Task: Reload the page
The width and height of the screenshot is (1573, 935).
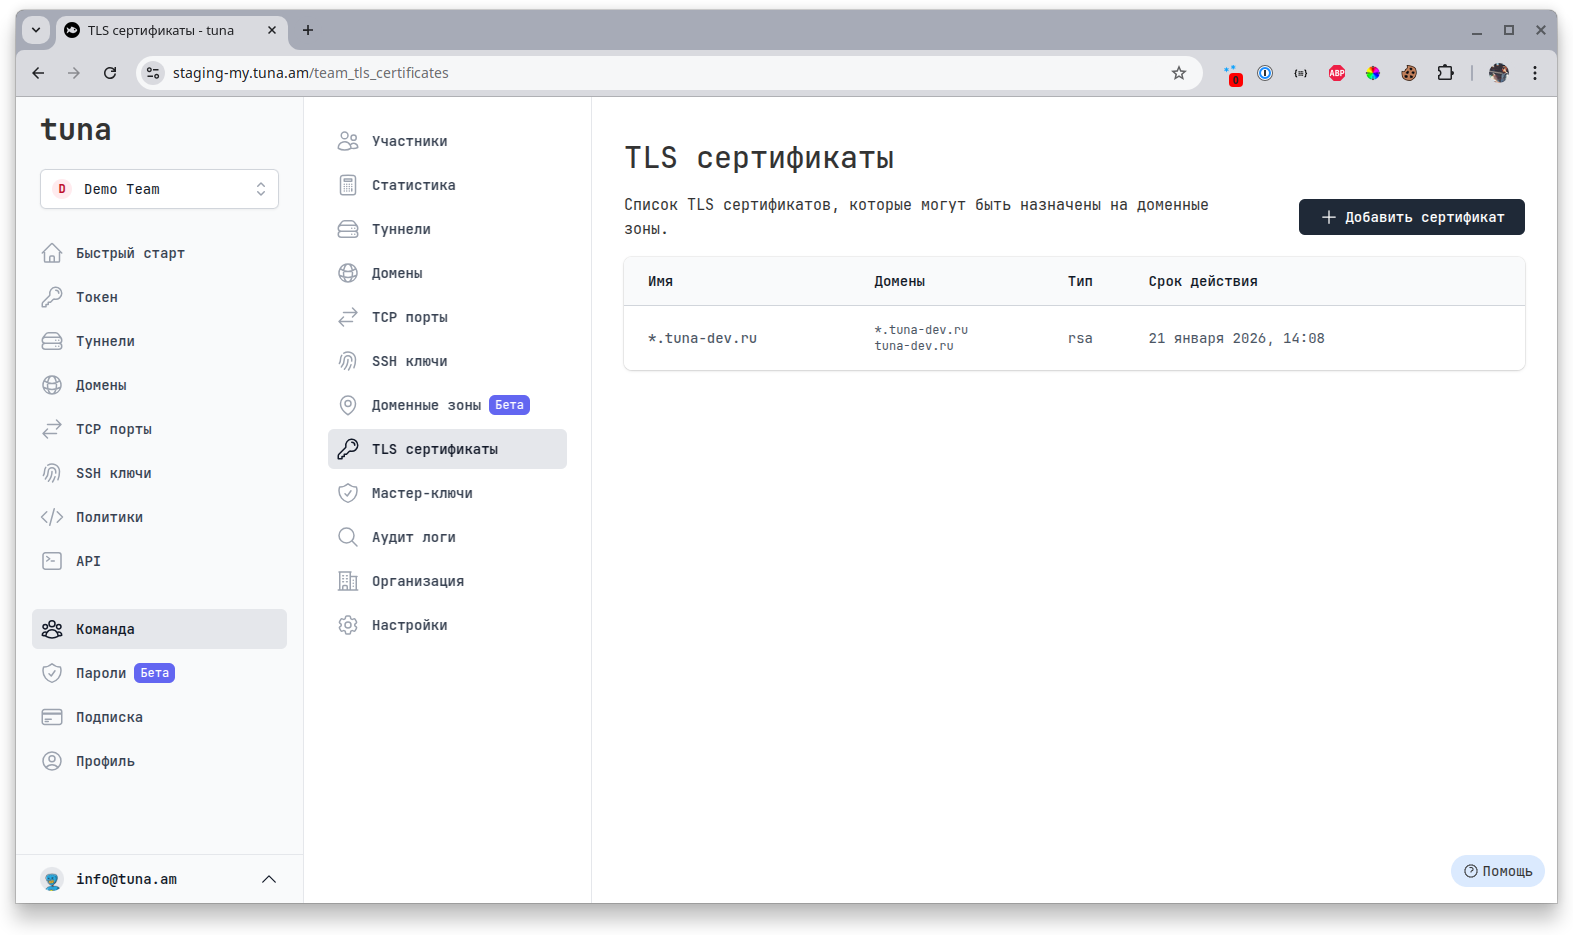Action: coord(110,73)
